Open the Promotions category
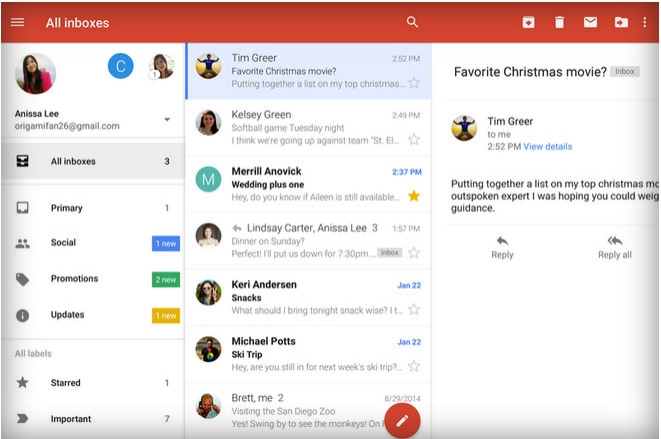 93,279
